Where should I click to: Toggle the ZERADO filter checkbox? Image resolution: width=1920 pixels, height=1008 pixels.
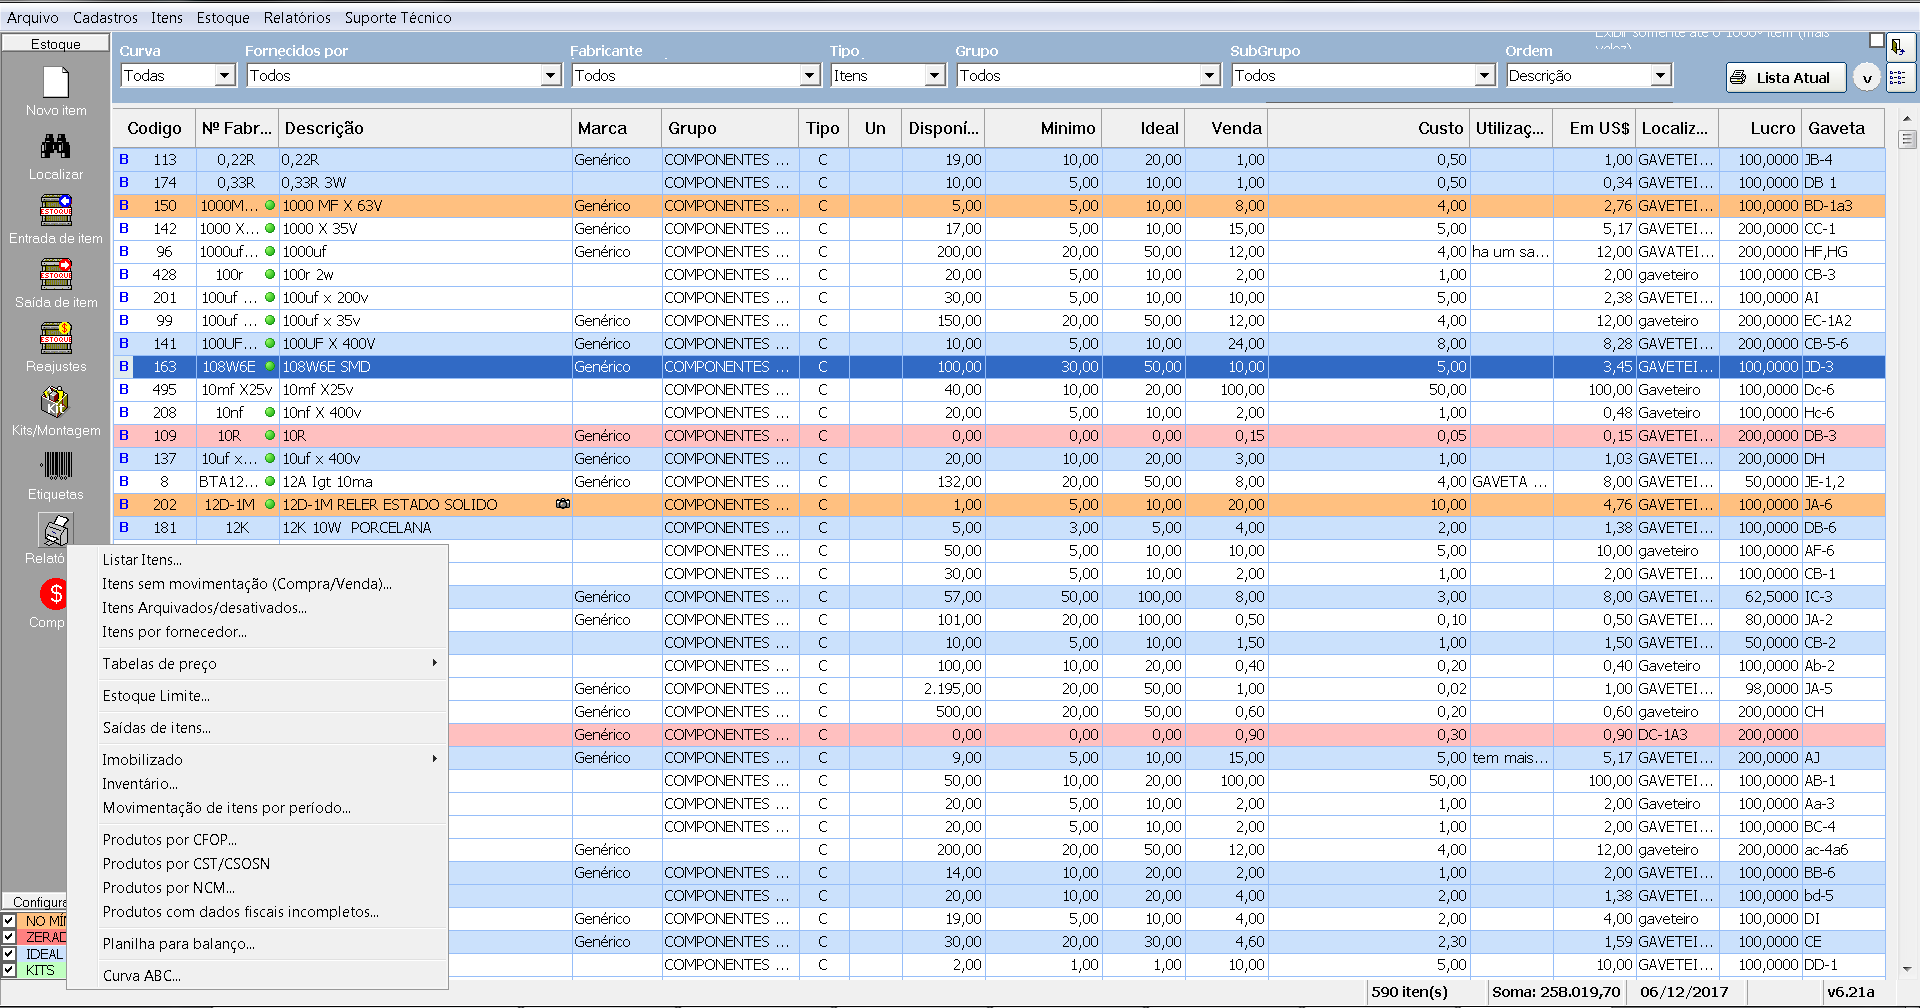(x=9, y=937)
